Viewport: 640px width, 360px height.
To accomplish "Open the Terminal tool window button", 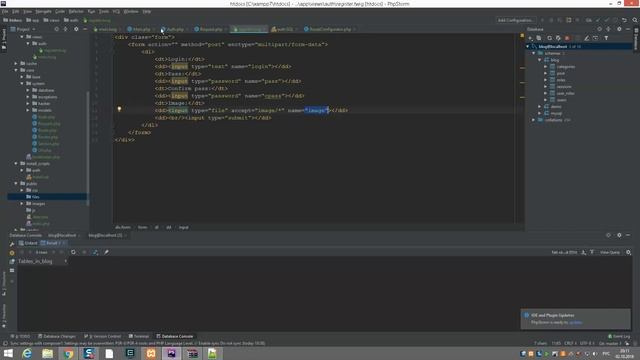I will click(139, 336).
